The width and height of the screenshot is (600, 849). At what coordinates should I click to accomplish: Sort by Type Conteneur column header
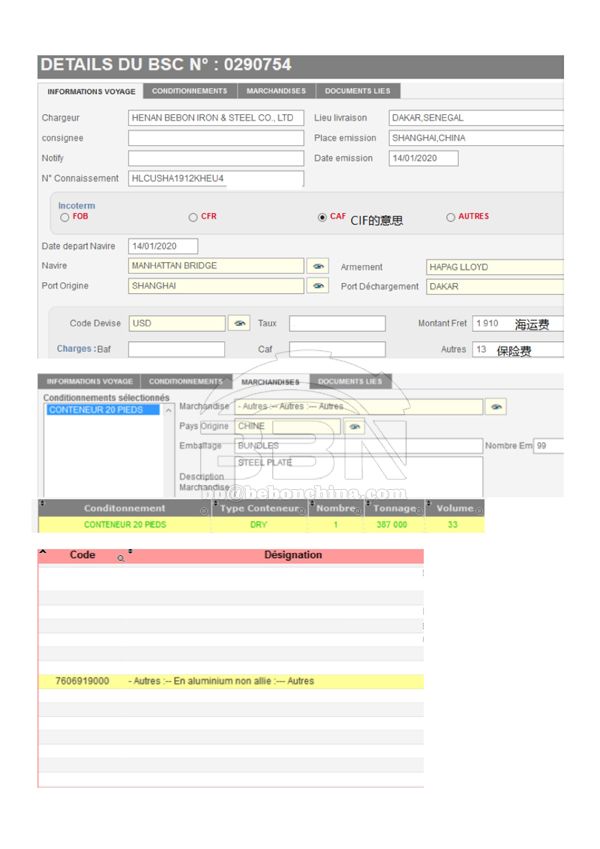[x=259, y=508]
